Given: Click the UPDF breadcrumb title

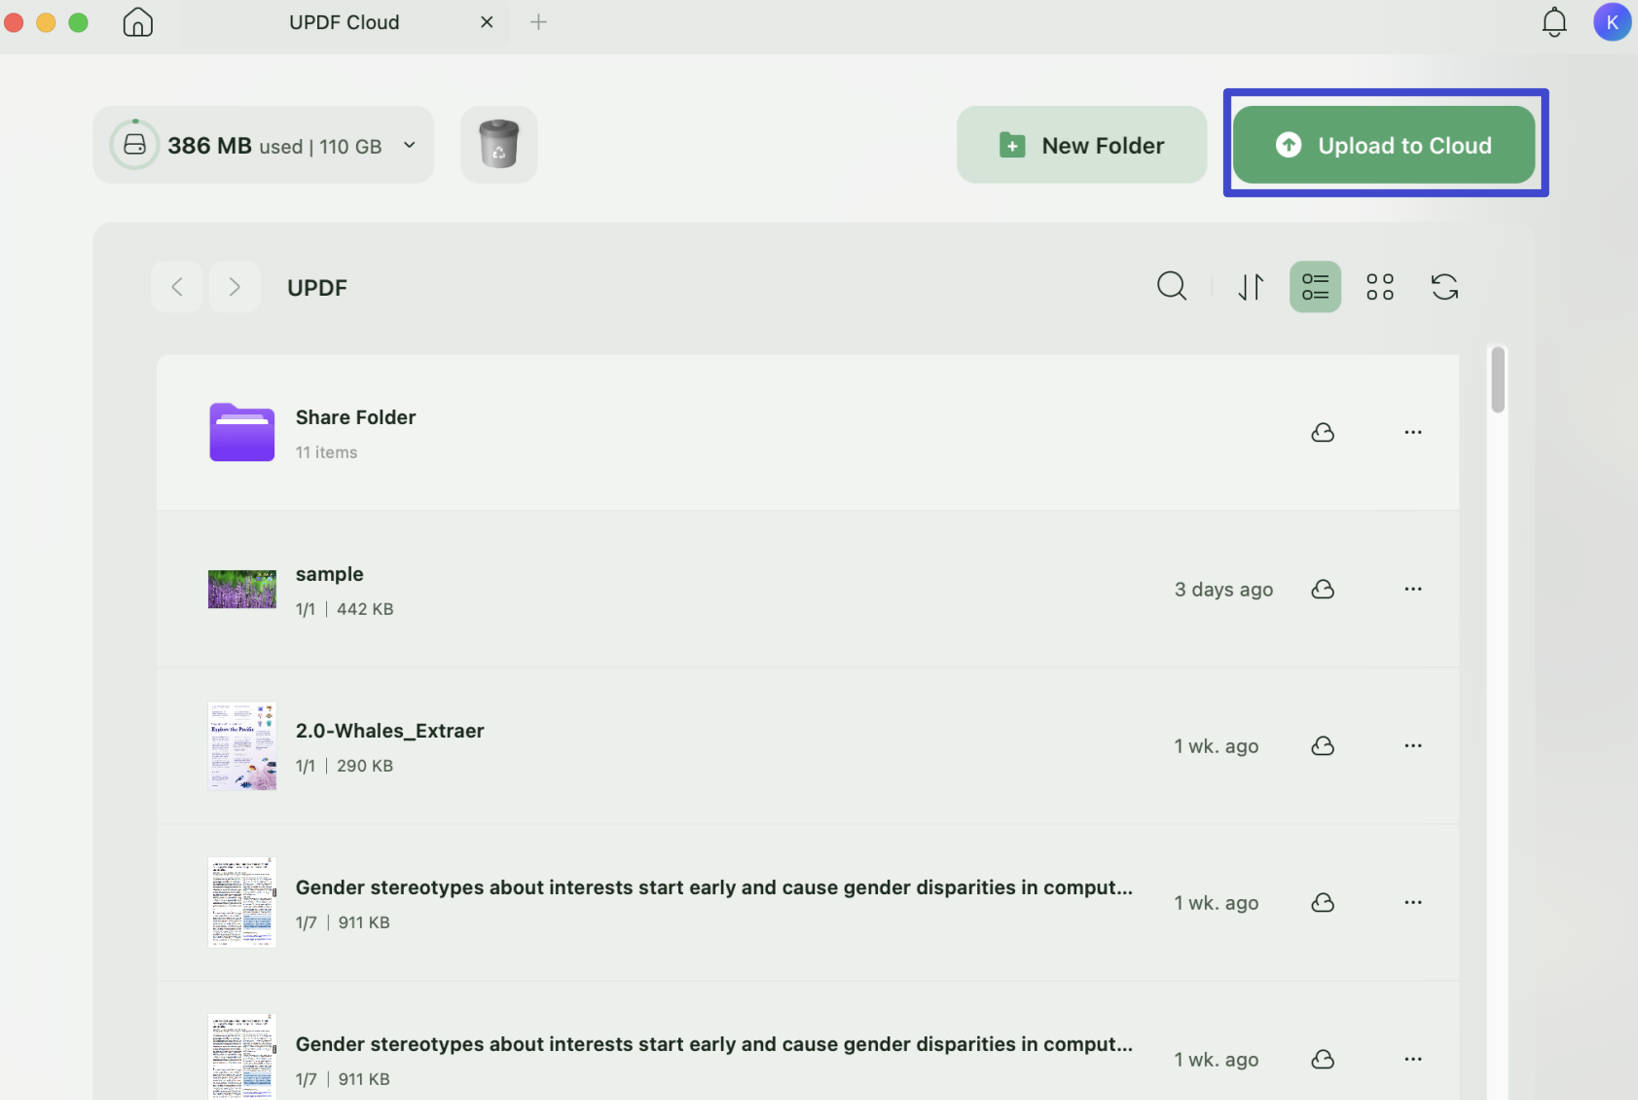Looking at the screenshot, I should 317,288.
